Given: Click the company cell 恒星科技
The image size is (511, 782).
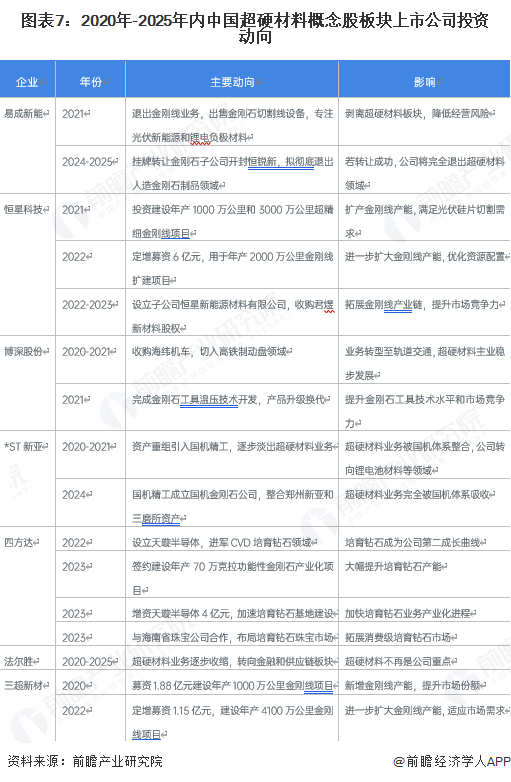Looking at the screenshot, I should click(23, 210).
